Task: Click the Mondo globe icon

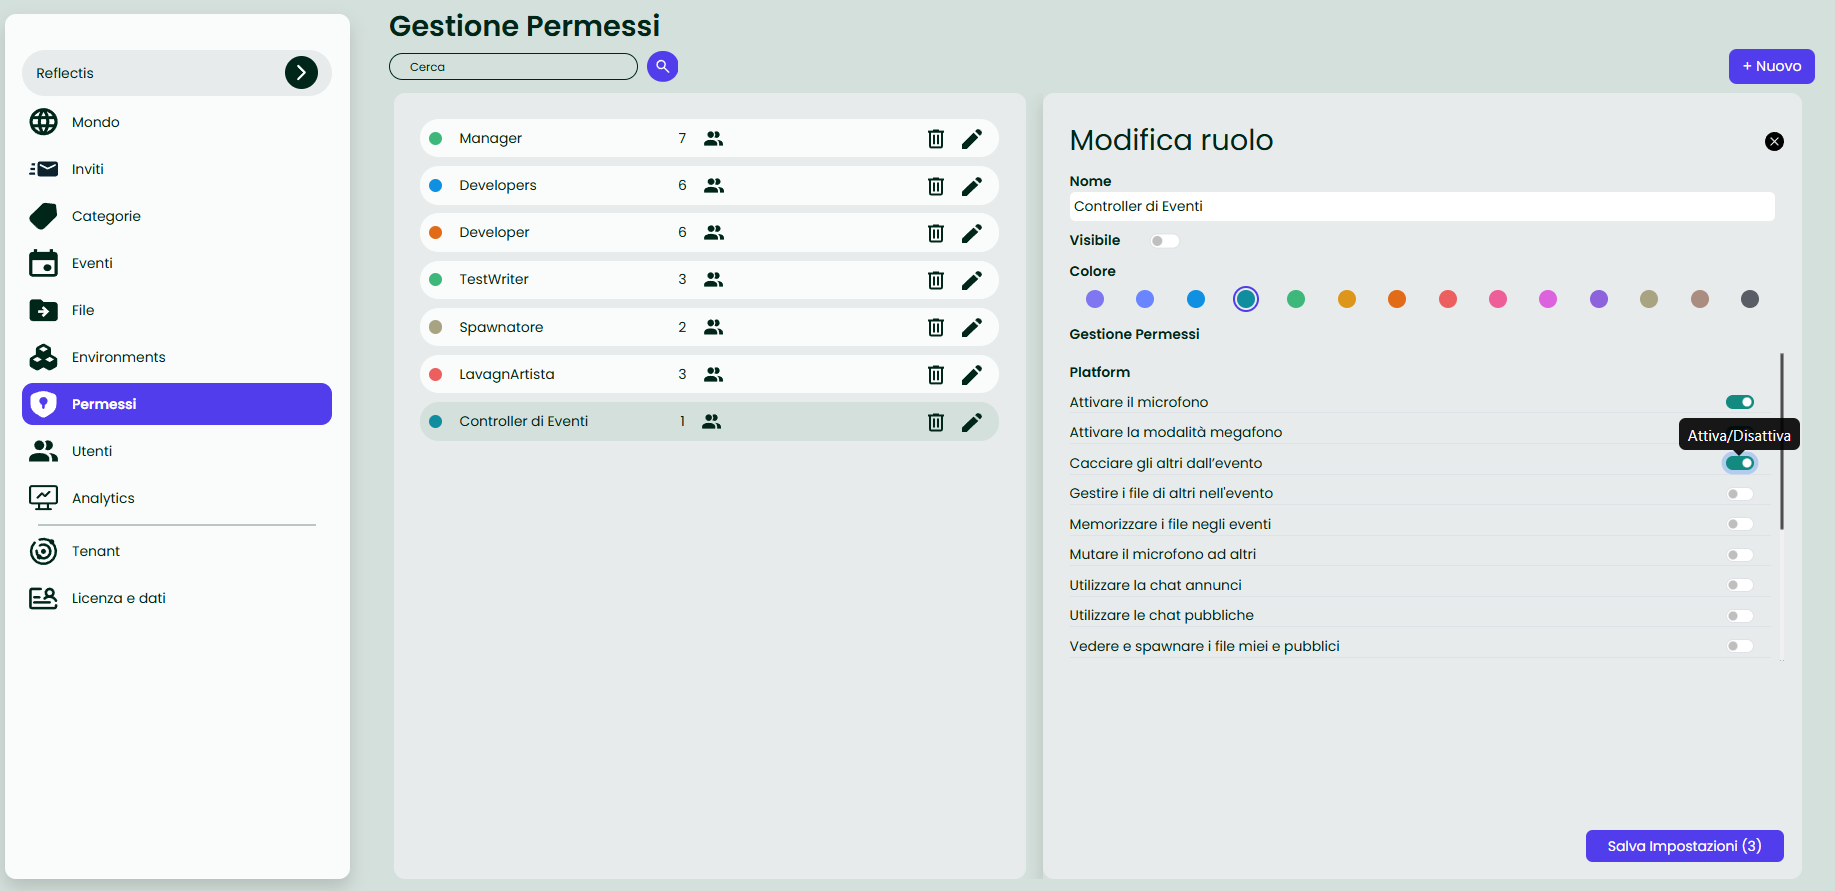Action: (x=44, y=122)
